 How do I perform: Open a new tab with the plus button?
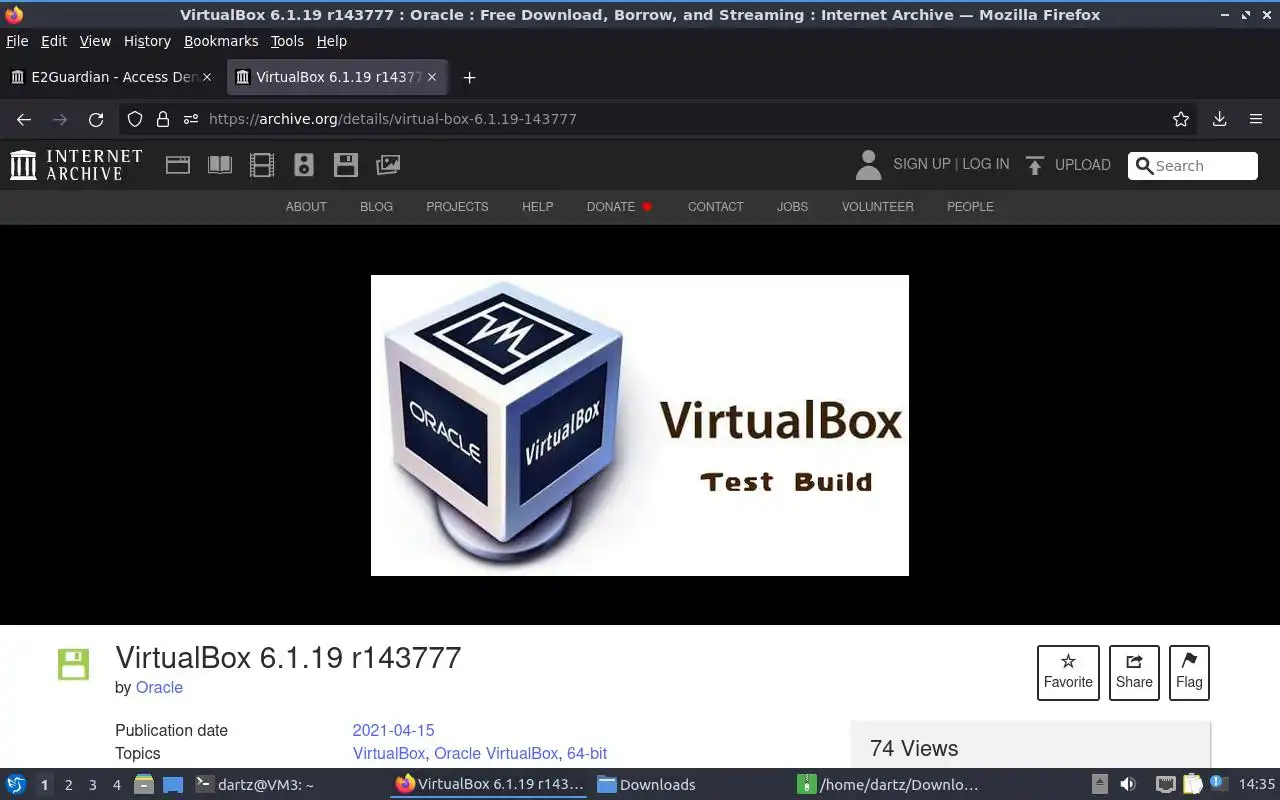pos(469,77)
